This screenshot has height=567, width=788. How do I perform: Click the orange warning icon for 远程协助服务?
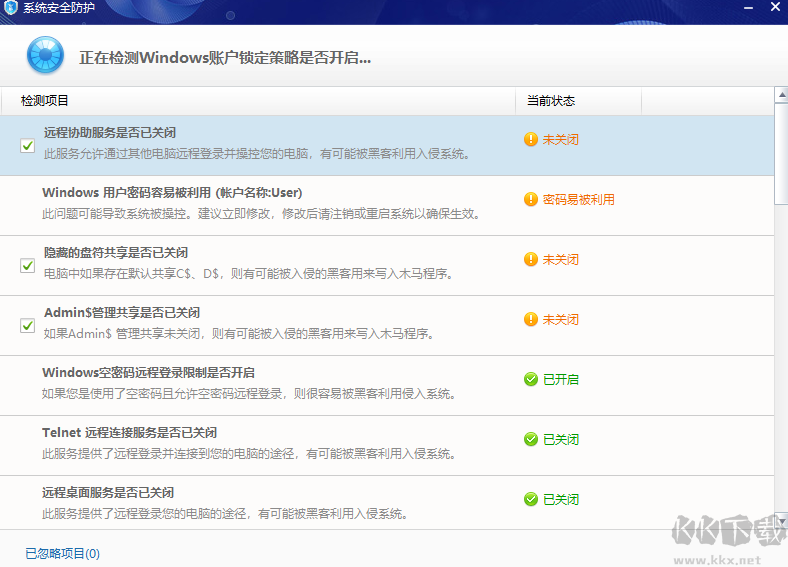(x=531, y=140)
